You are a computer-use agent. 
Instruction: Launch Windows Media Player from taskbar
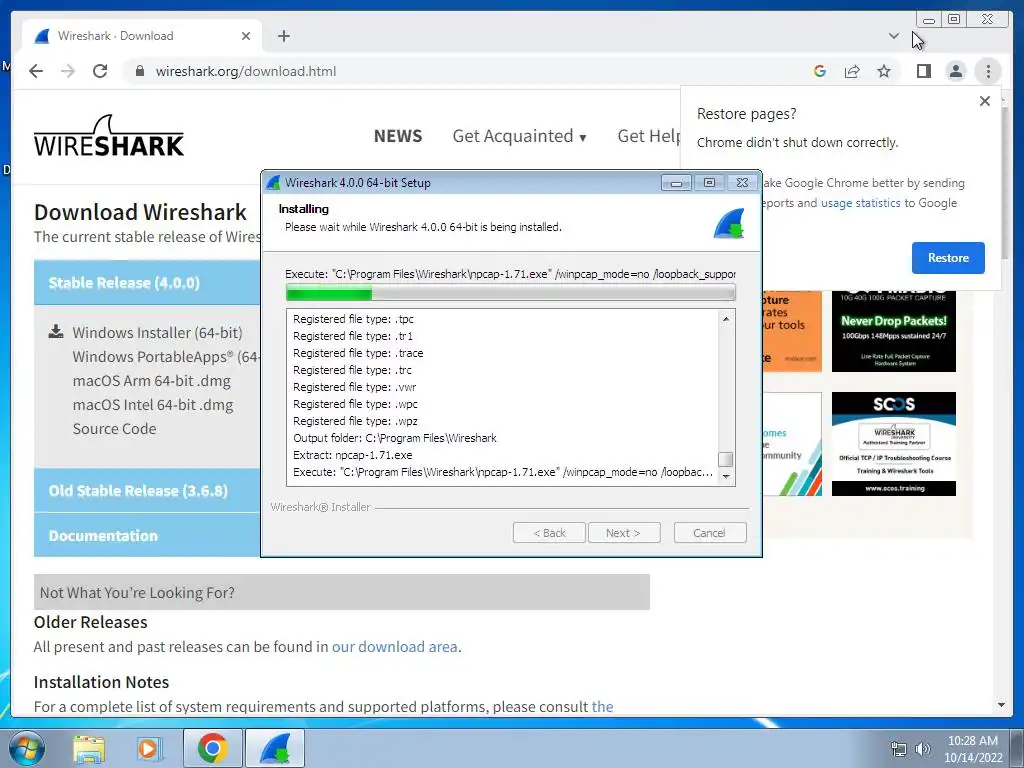(x=148, y=748)
